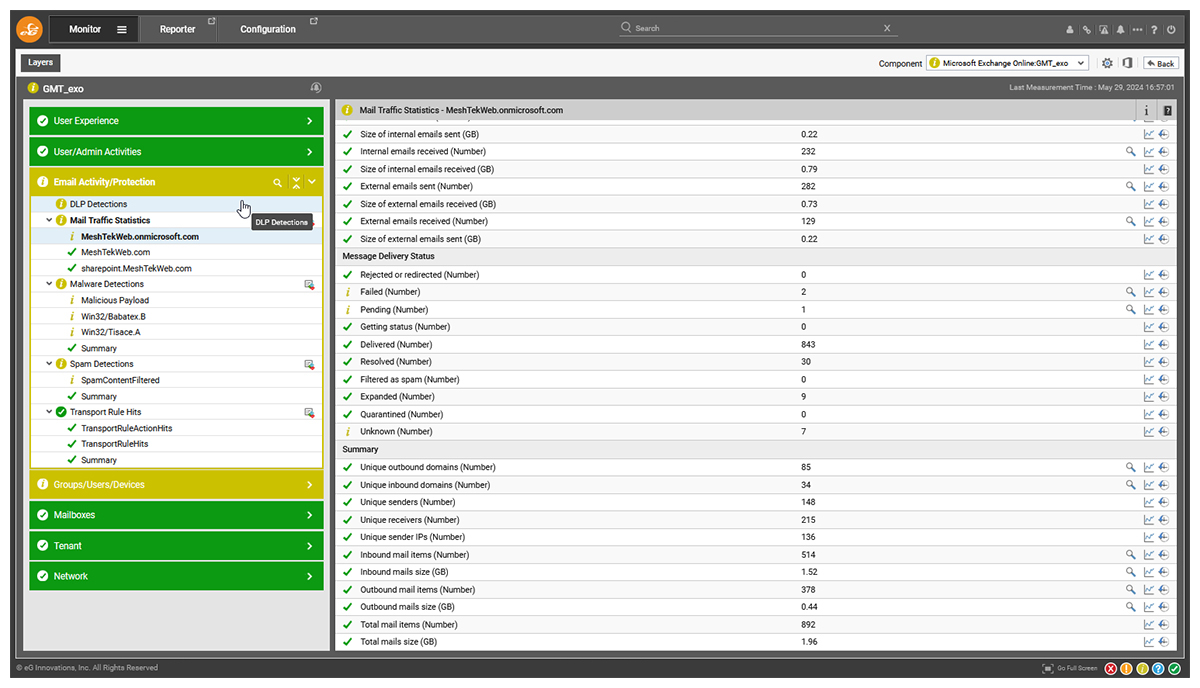Screen dimensions: 1200x688
Task: Open detailed diagnosis for Malware Detections
Action: 310,285
